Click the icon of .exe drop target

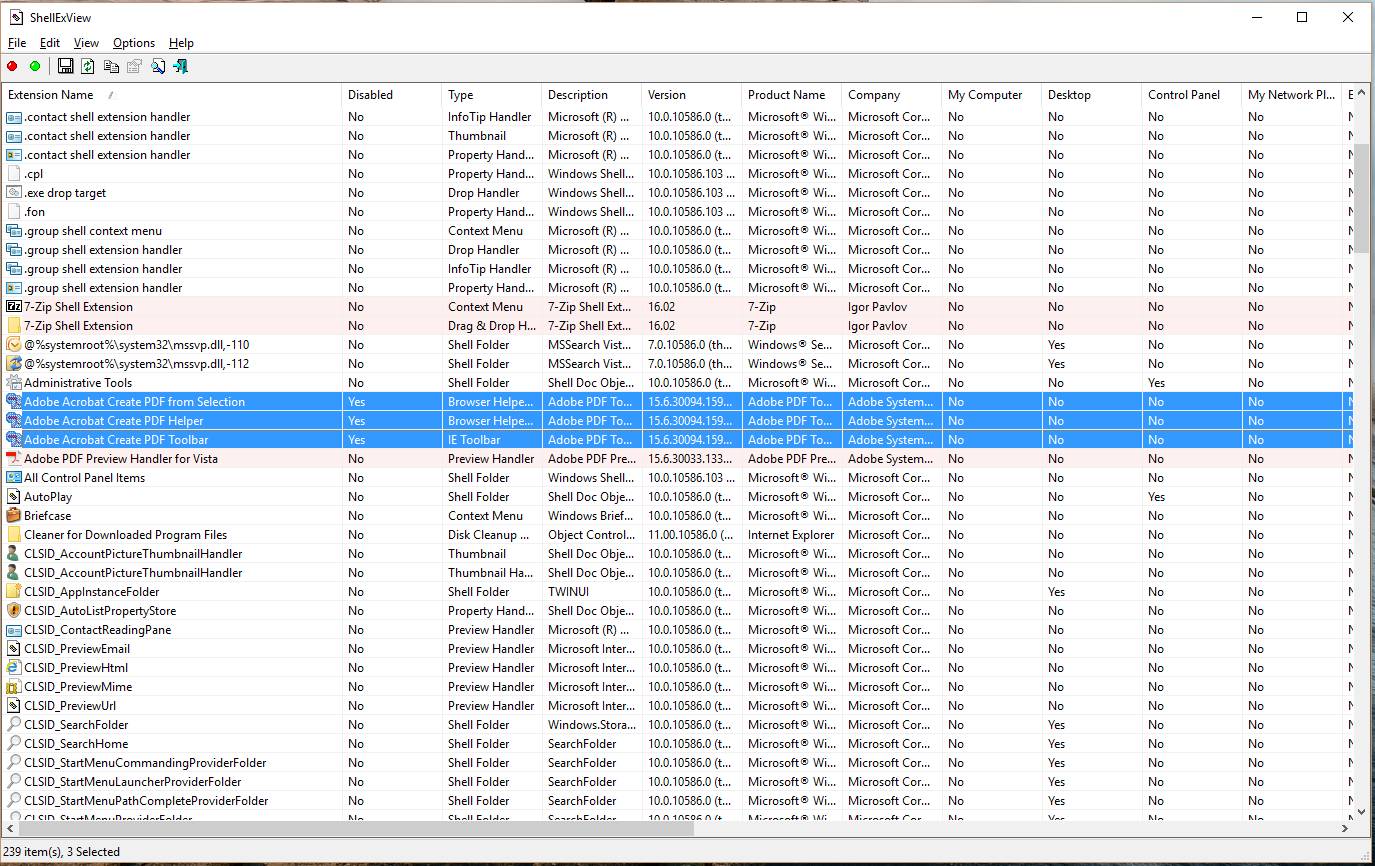pos(14,193)
